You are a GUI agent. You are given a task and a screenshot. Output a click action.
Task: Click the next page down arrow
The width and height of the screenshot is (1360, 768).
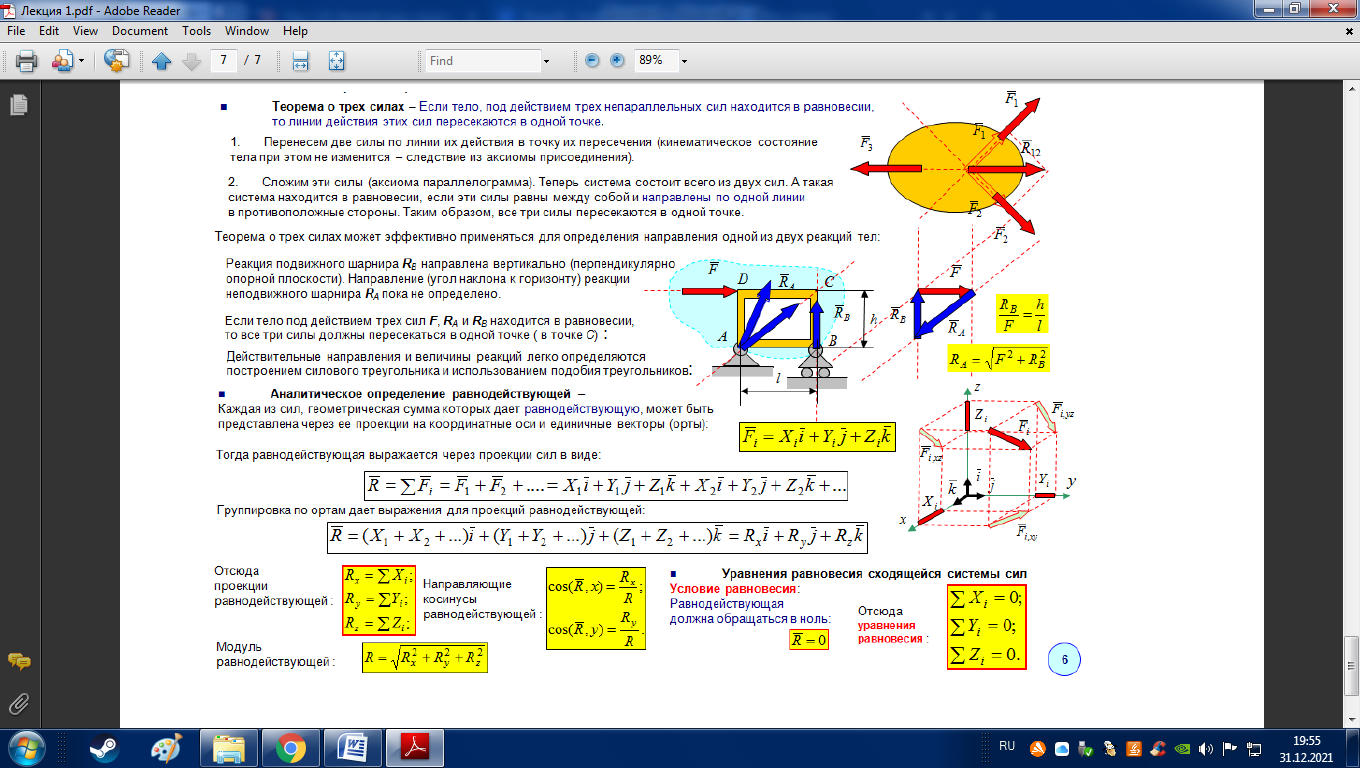tap(190, 61)
